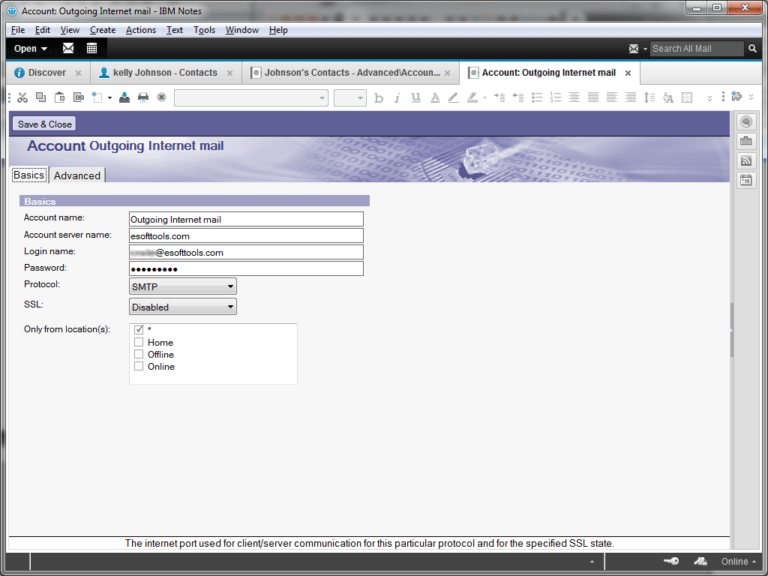Click the Password input field
Viewport: 768px width, 576px height.
(246, 268)
